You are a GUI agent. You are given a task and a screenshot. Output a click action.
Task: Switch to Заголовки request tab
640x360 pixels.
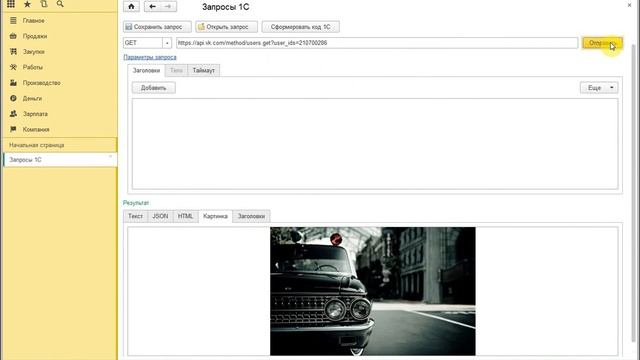point(146,71)
